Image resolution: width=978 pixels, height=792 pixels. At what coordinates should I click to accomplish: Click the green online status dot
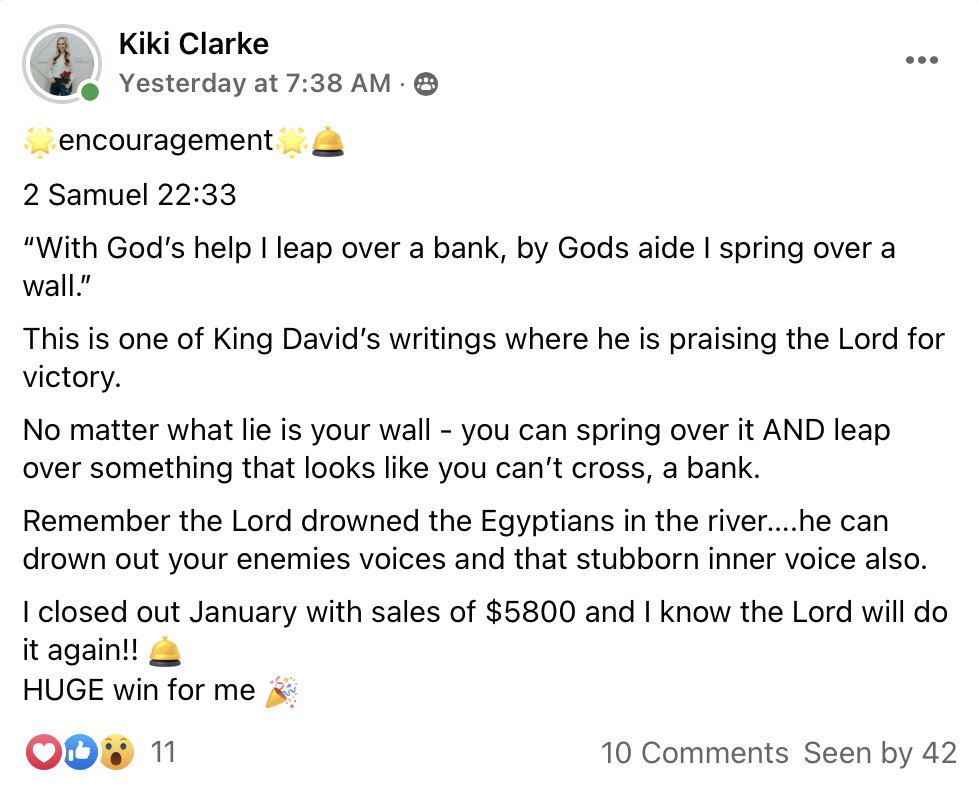pyautogui.click(x=91, y=93)
